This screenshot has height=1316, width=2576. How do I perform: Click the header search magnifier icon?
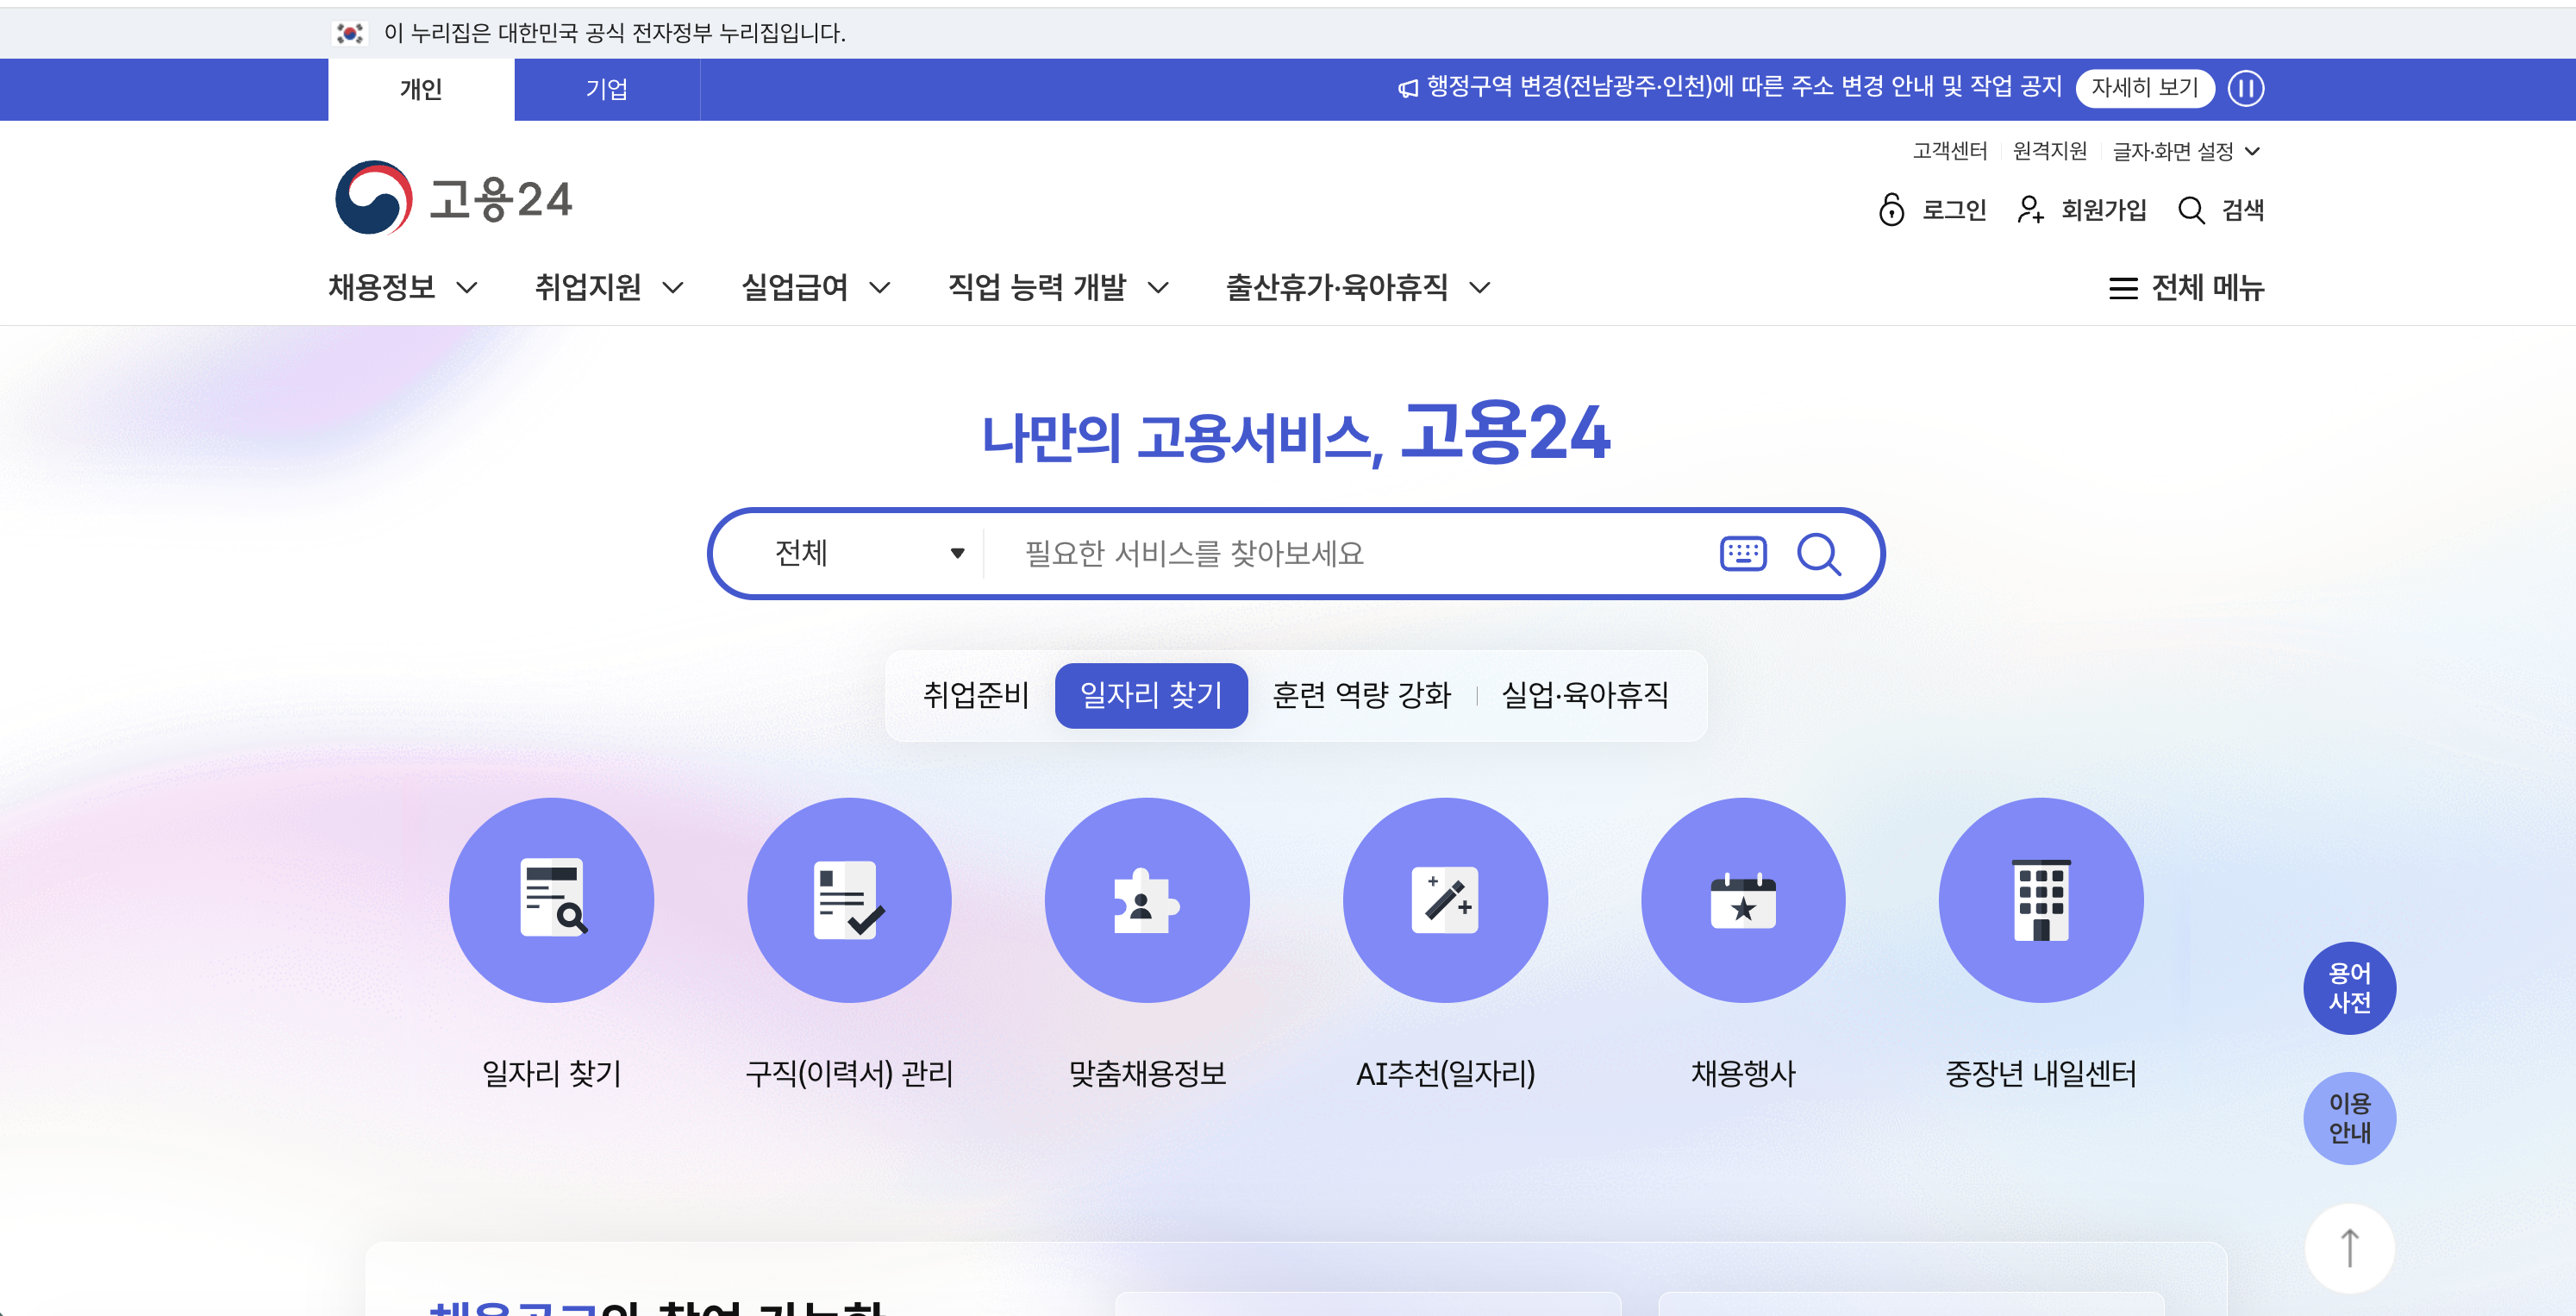point(2191,210)
